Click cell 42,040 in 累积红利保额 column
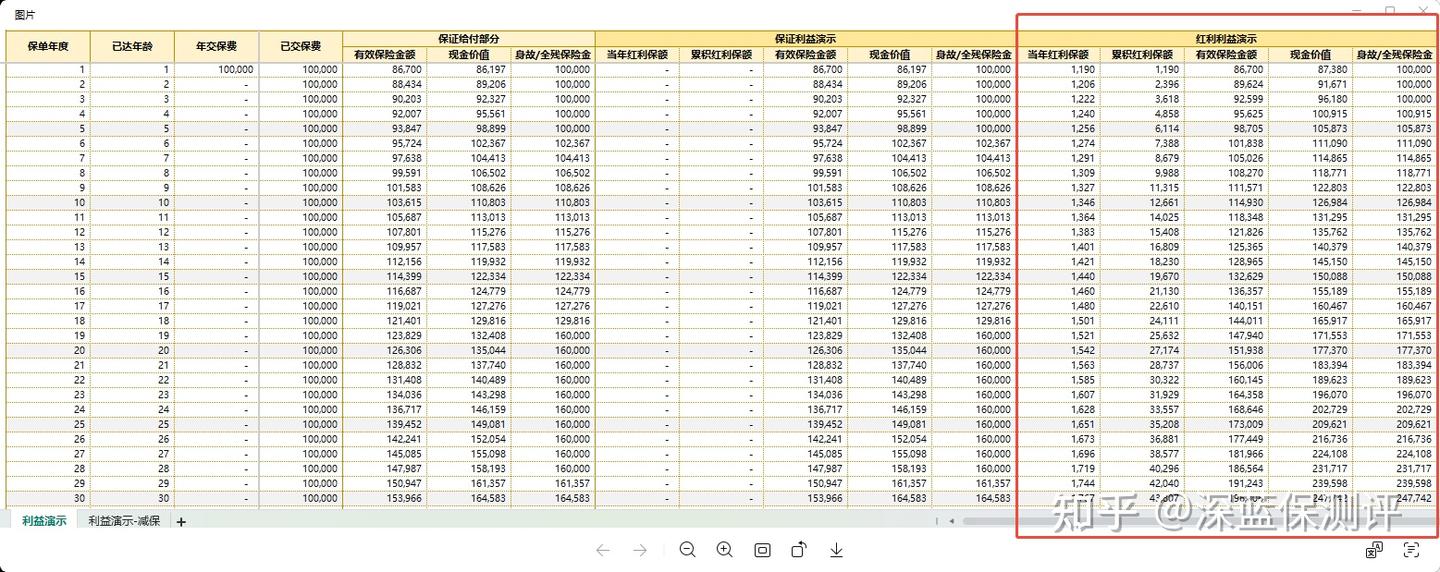The width and height of the screenshot is (1440, 572). pos(1142,482)
